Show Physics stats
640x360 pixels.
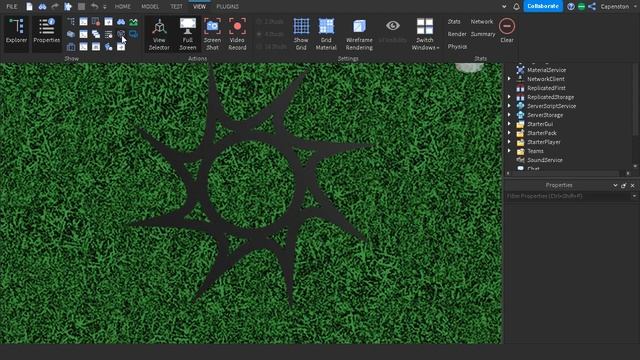pos(457,47)
